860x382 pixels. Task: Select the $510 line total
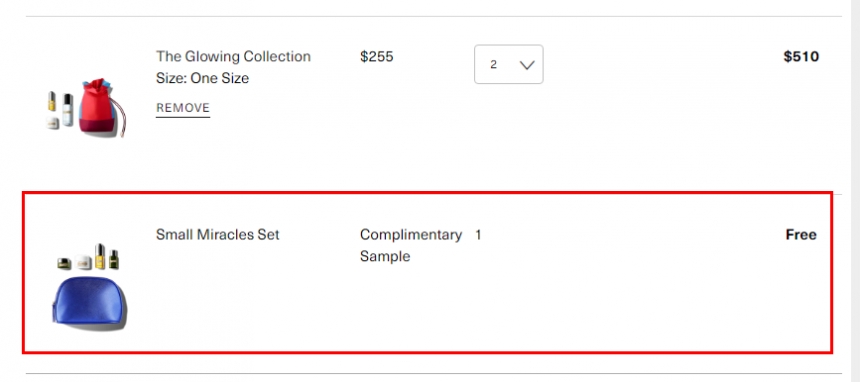point(801,57)
